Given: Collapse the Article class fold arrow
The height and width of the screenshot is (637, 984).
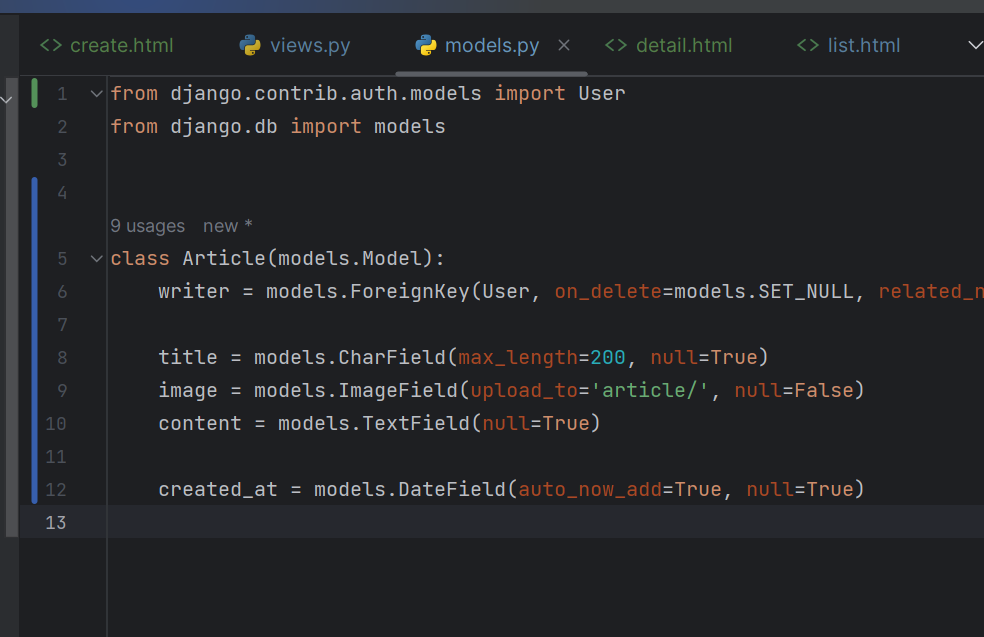Looking at the screenshot, I should (x=96, y=259).
